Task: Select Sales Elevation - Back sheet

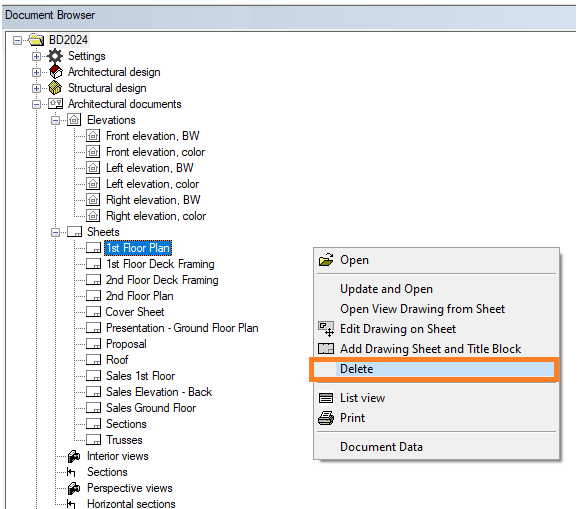Action: pos(159,392)
